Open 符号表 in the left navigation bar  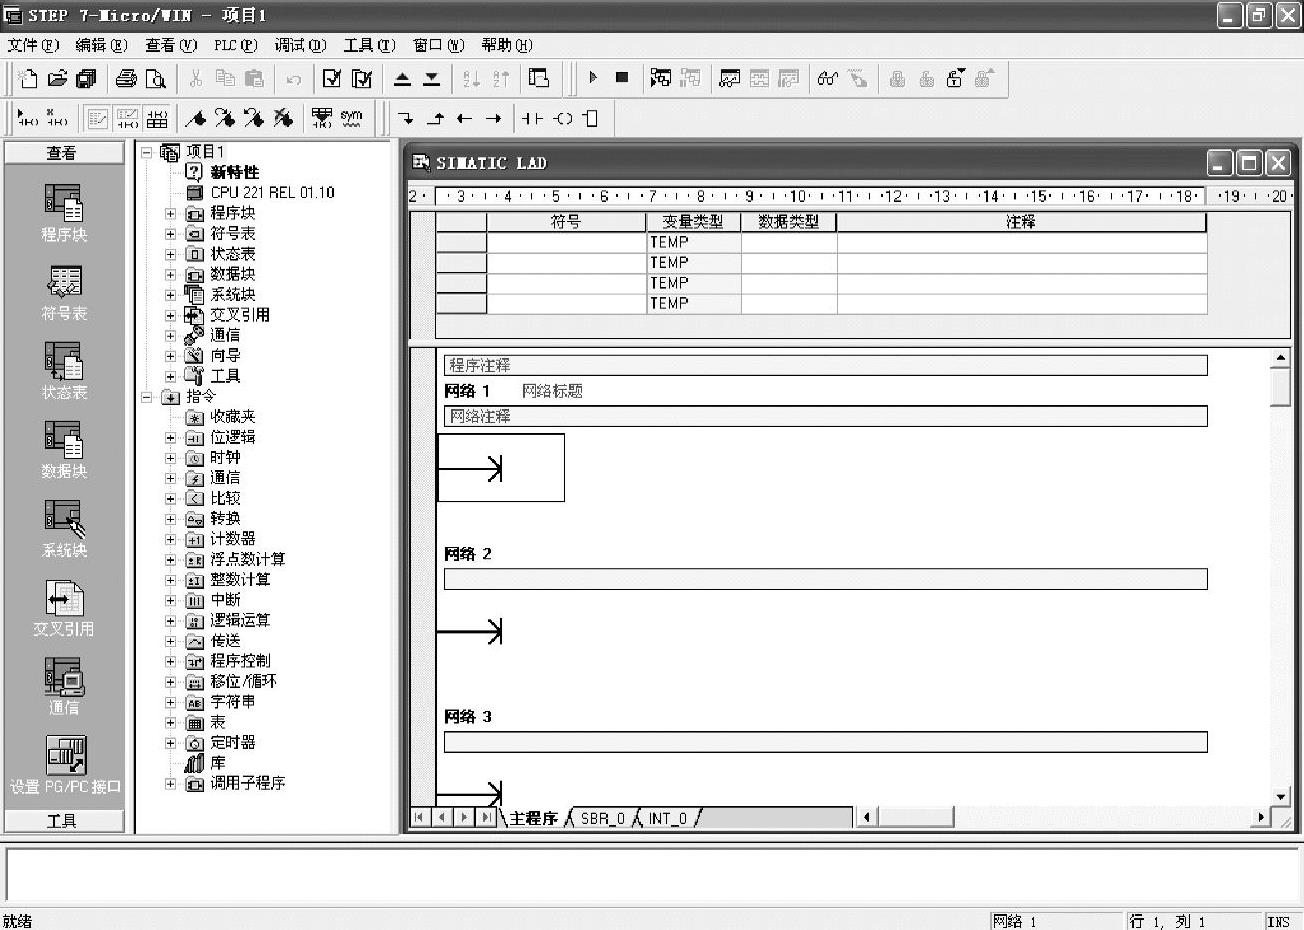64,293
